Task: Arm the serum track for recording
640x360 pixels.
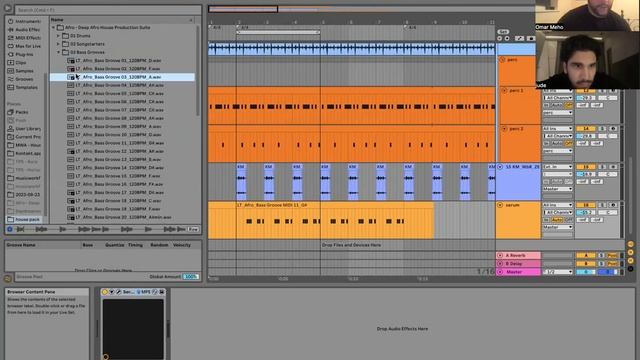Action: pos(613,205)
